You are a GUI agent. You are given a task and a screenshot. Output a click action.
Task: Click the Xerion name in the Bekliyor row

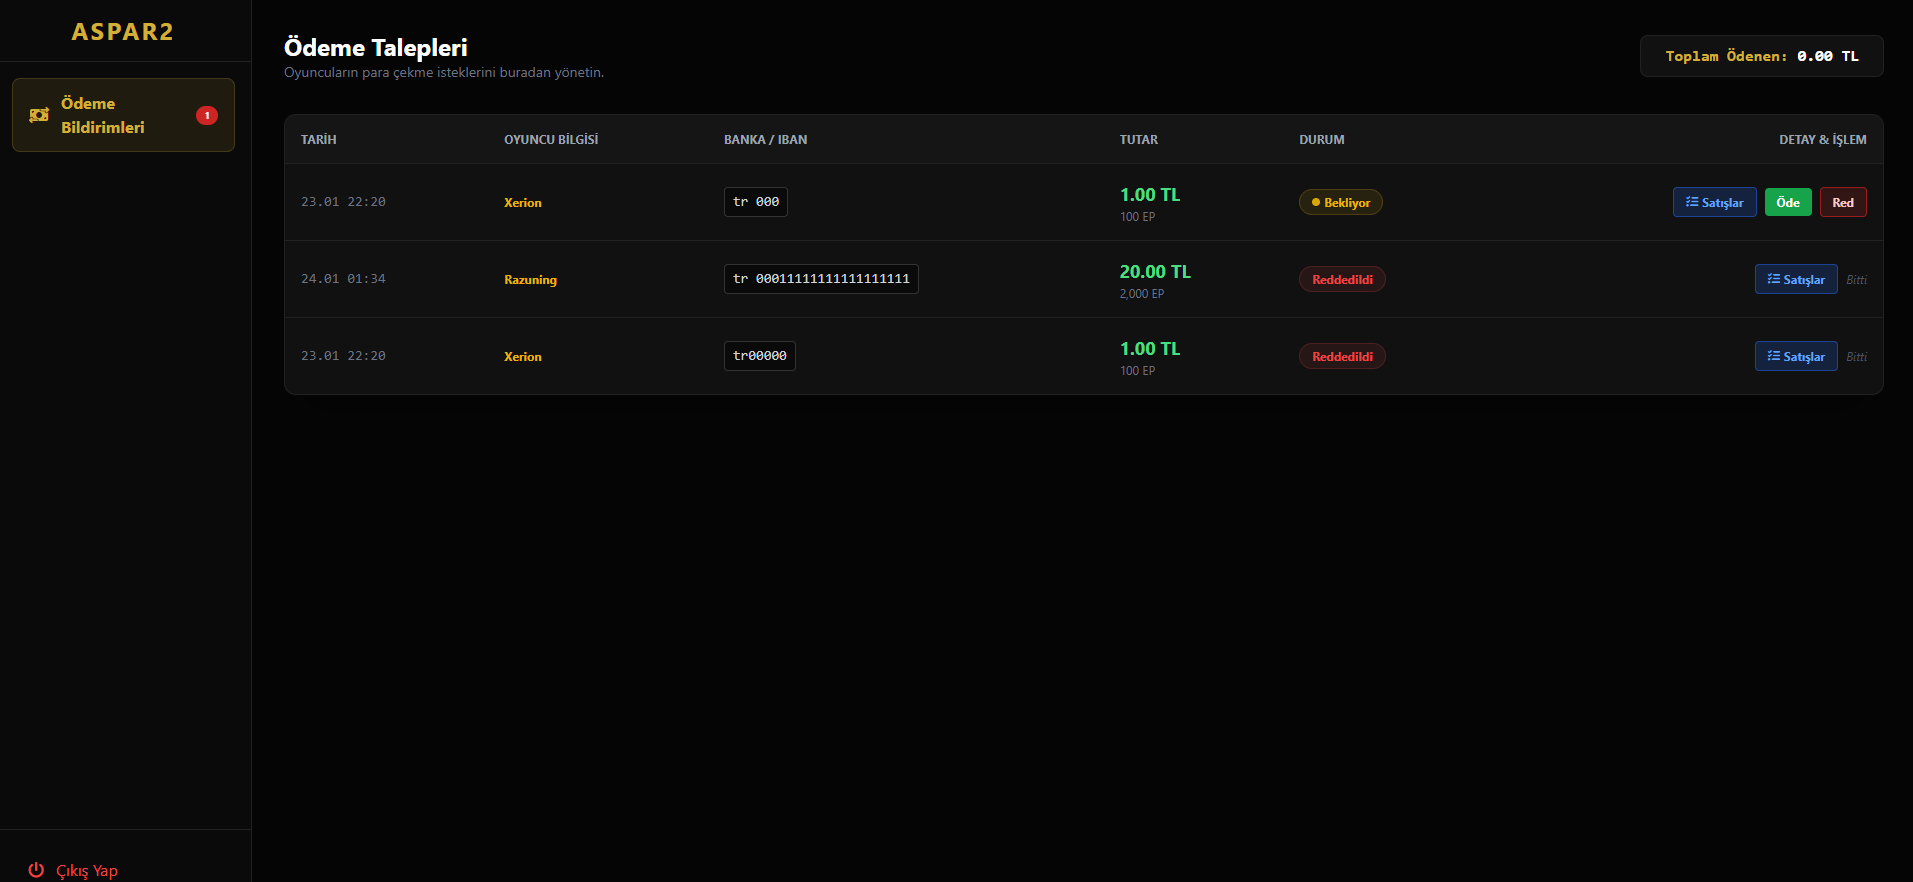point(522,203)
